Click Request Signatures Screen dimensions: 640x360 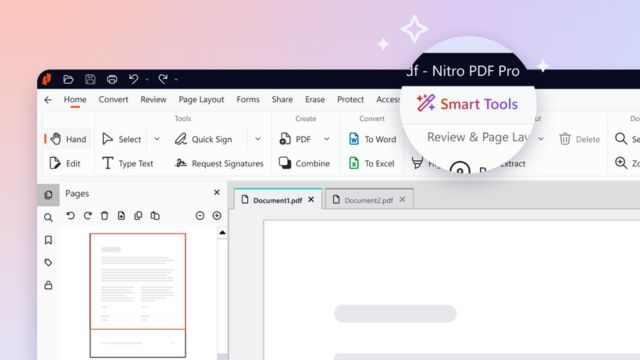219,163
